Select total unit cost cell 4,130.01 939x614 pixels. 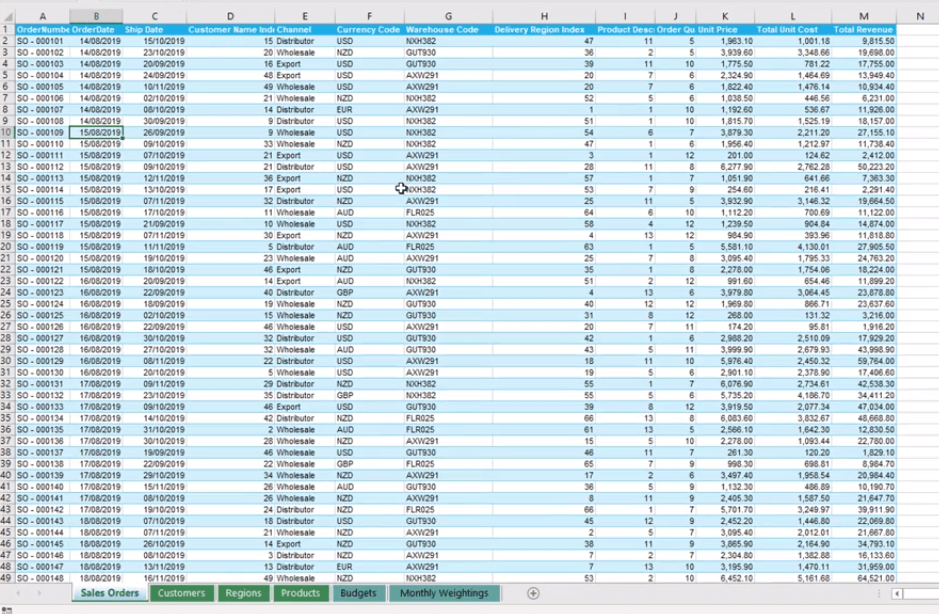[x=793, y=247]
